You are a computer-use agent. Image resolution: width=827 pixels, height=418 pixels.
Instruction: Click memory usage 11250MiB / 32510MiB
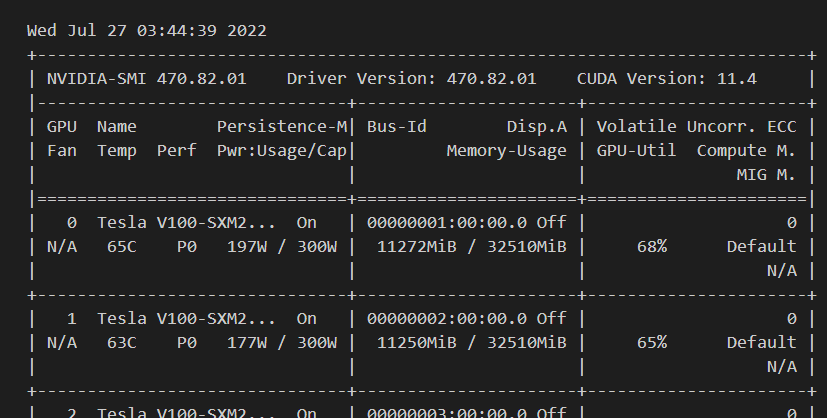(472, 343)
